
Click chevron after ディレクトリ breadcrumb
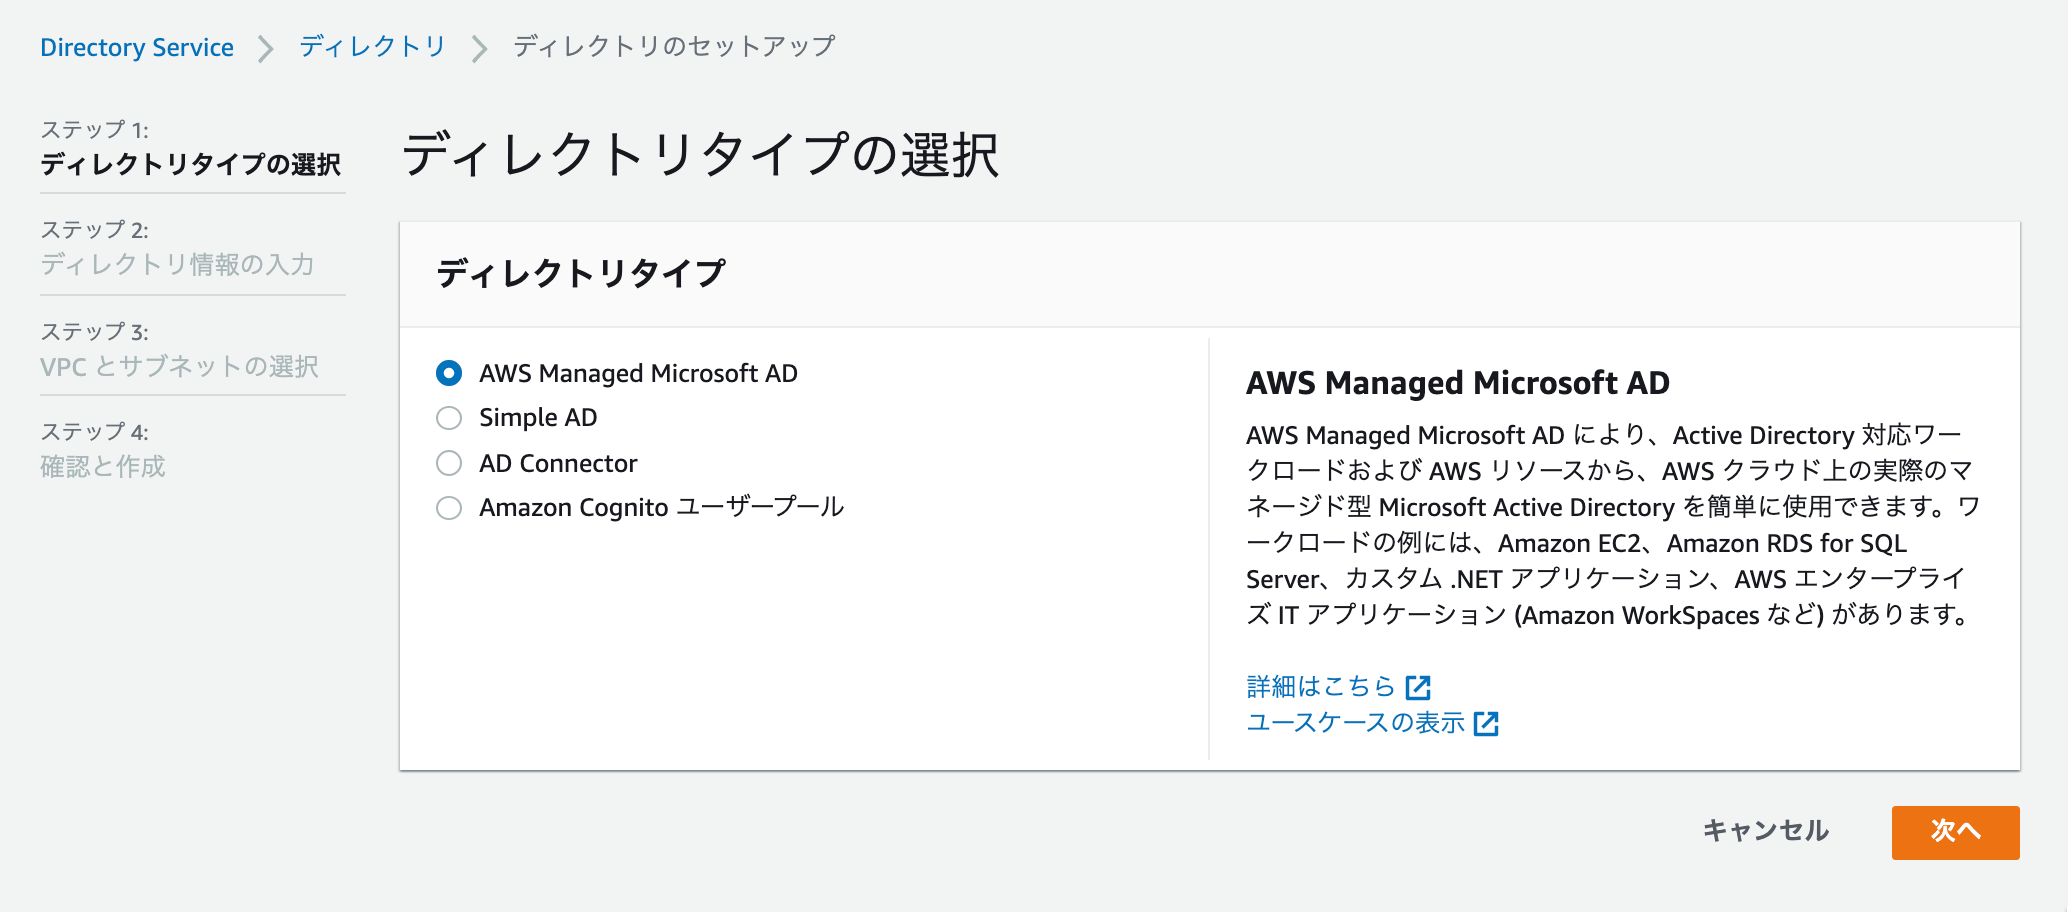[480, 48]
